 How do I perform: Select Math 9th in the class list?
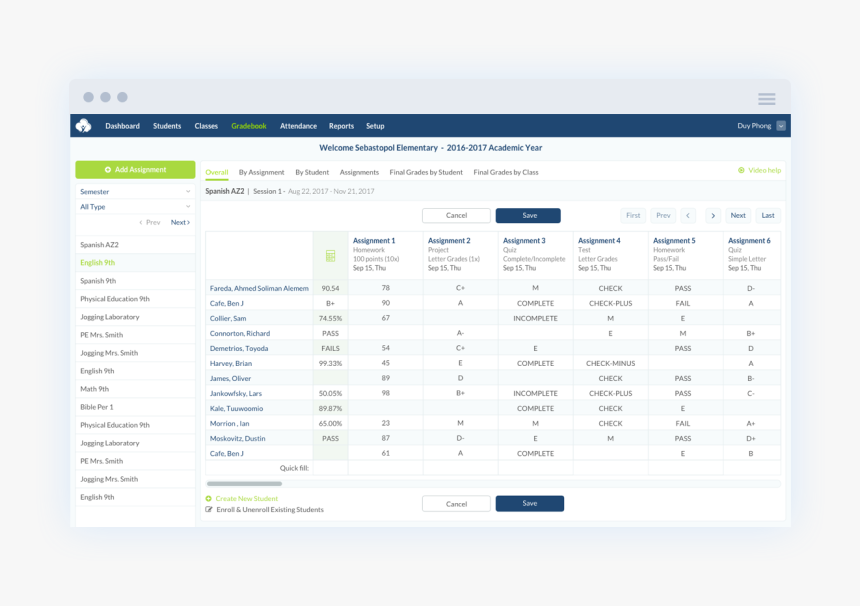[95, 389]
